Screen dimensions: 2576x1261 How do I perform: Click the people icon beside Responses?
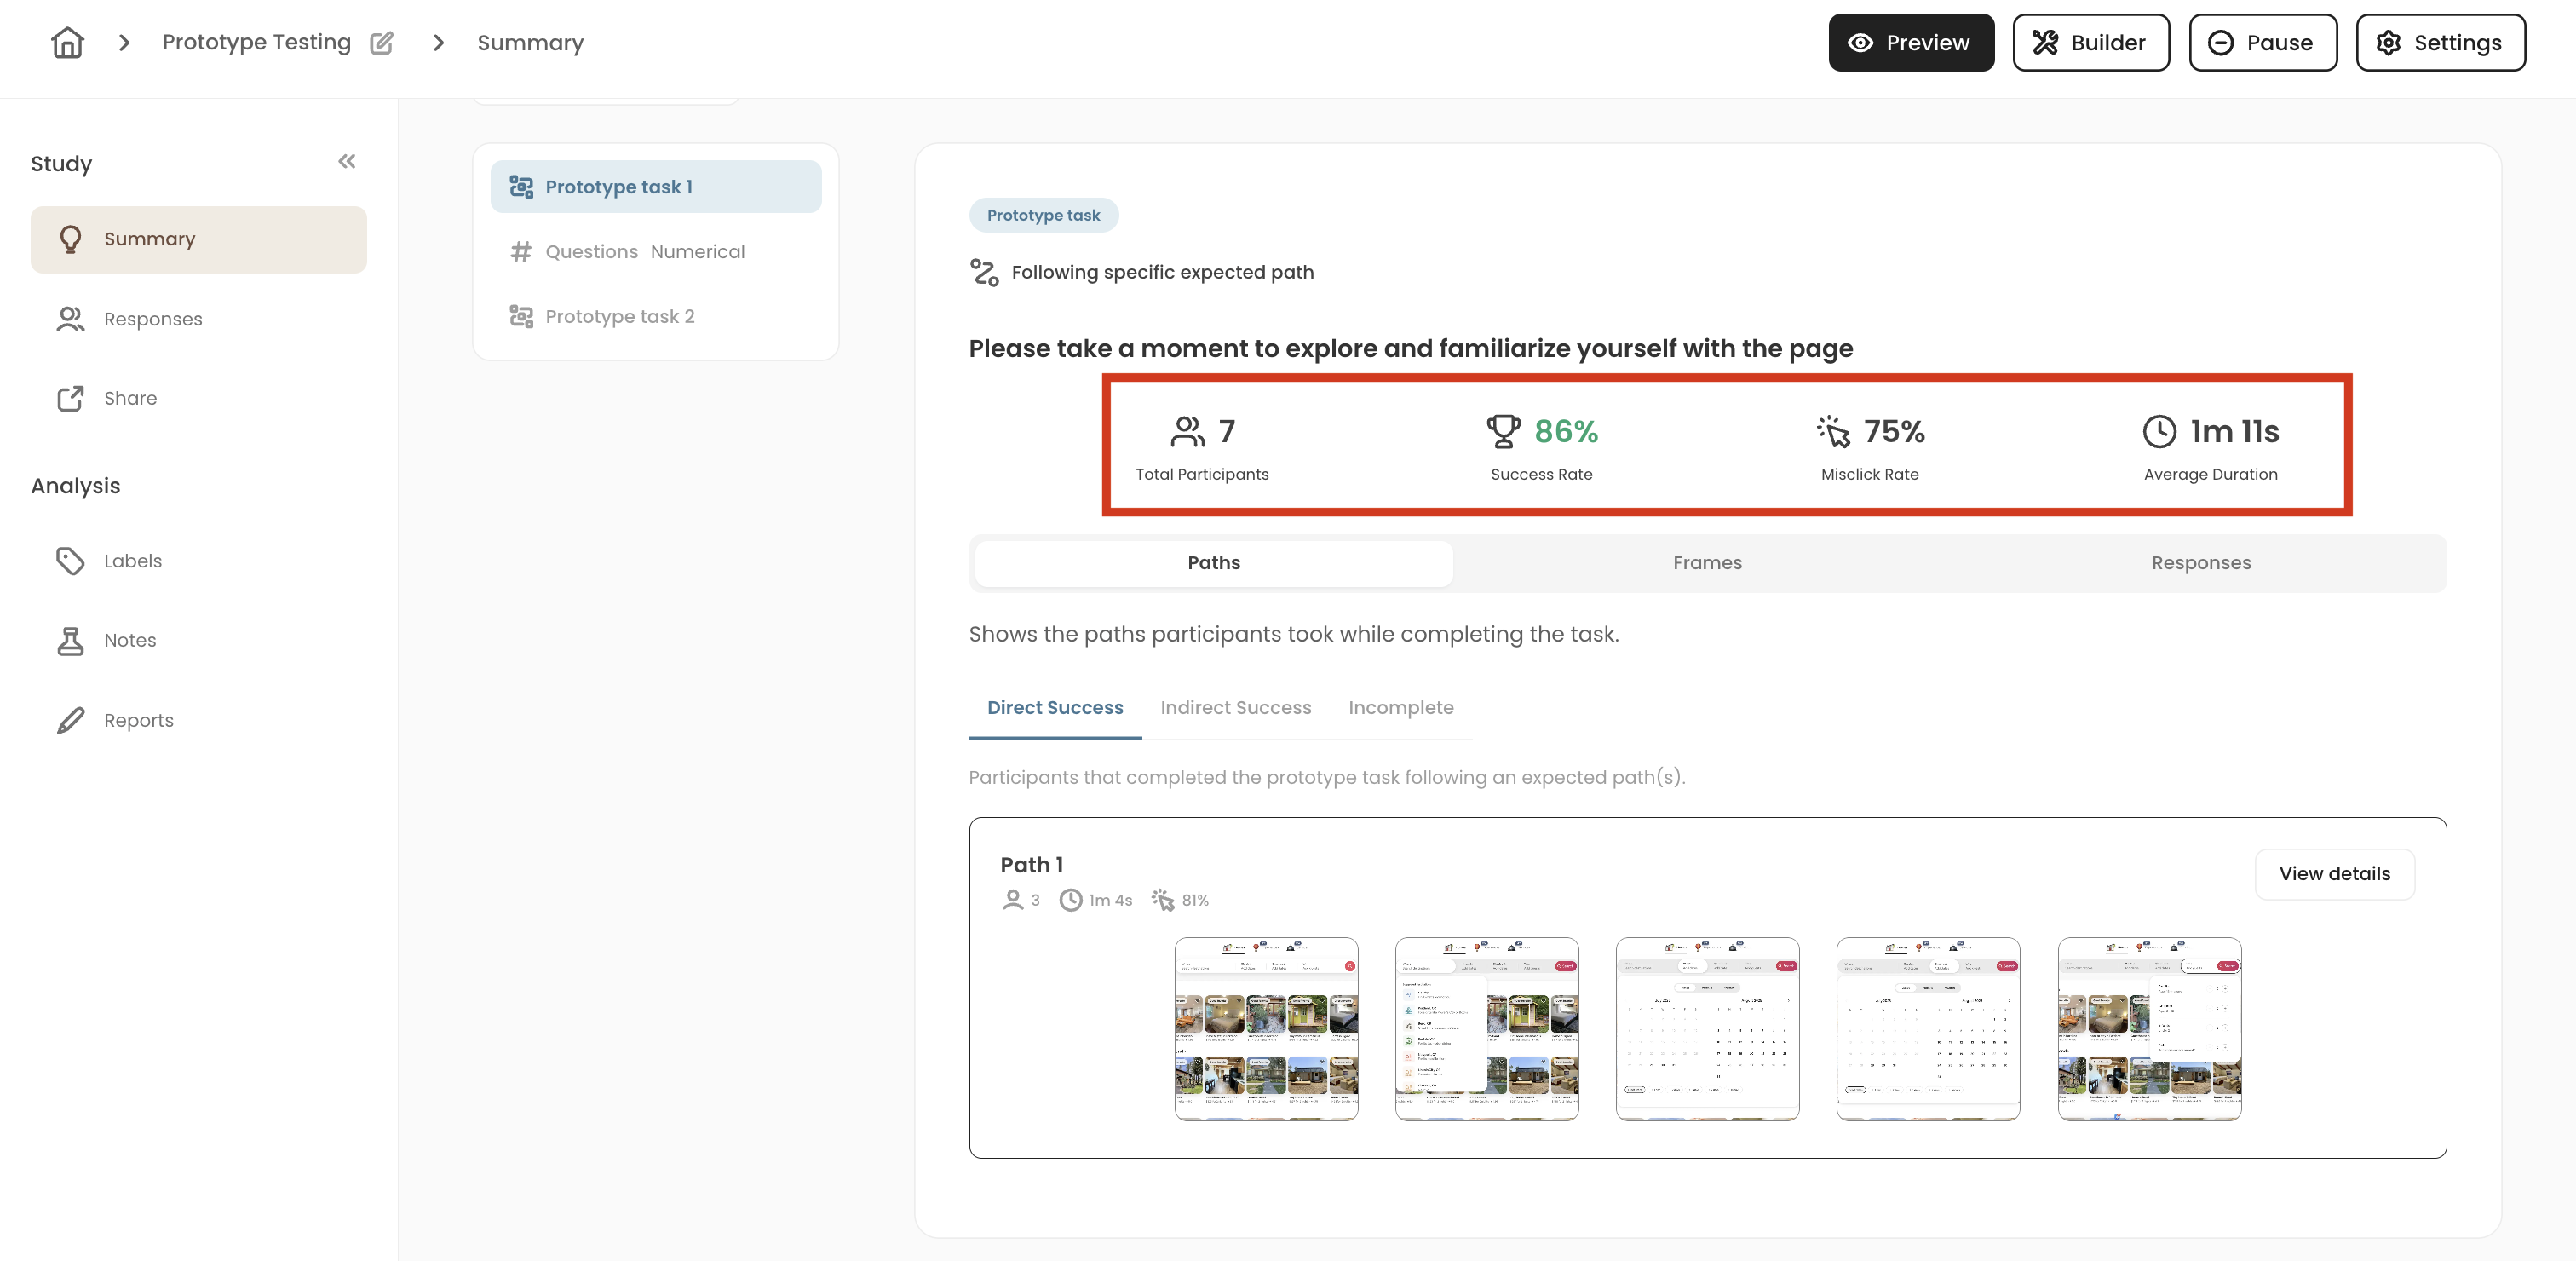click(70, 319)
